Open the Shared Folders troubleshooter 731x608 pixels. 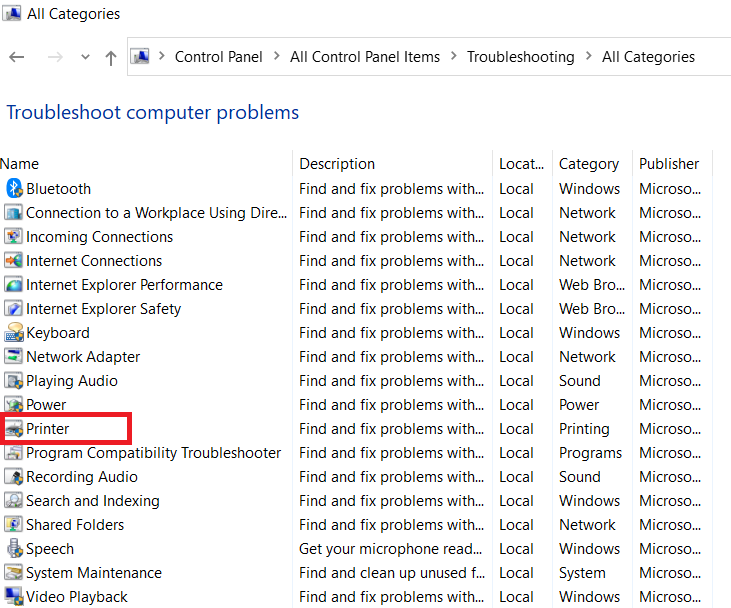pyautogui.click(x=75, y=525)
